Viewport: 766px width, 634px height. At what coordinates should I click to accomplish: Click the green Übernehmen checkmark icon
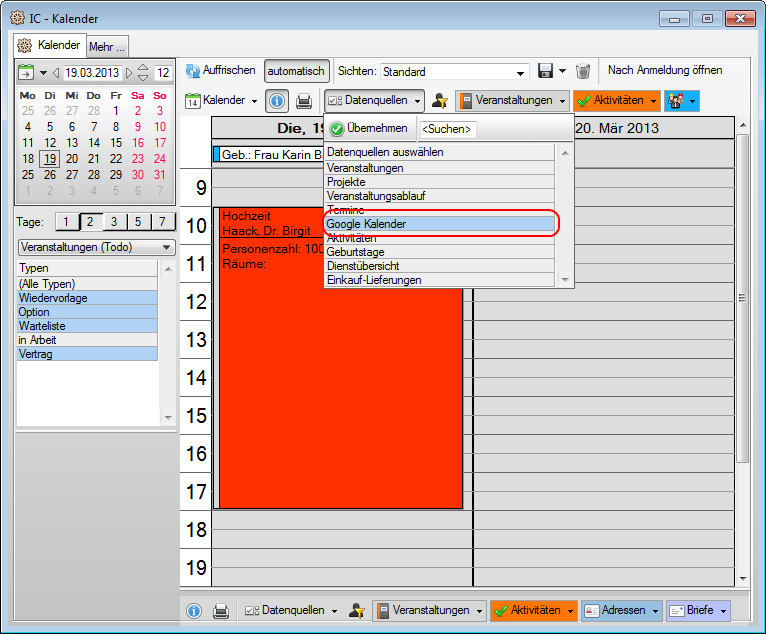(337, 129)
